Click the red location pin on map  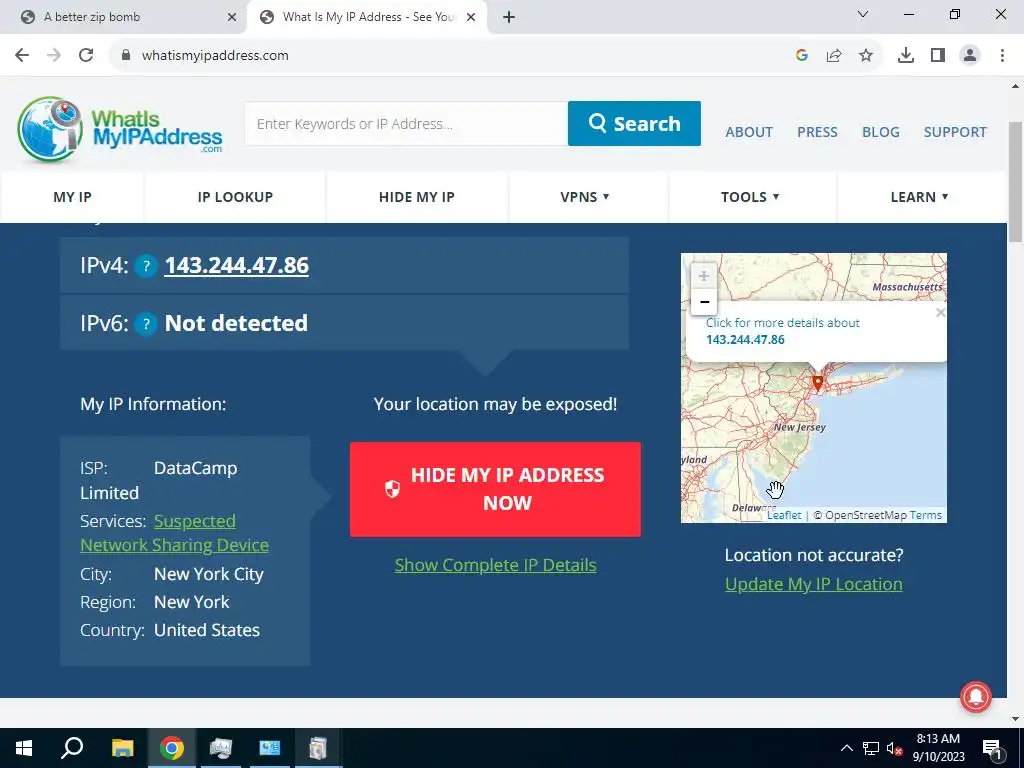818,383
